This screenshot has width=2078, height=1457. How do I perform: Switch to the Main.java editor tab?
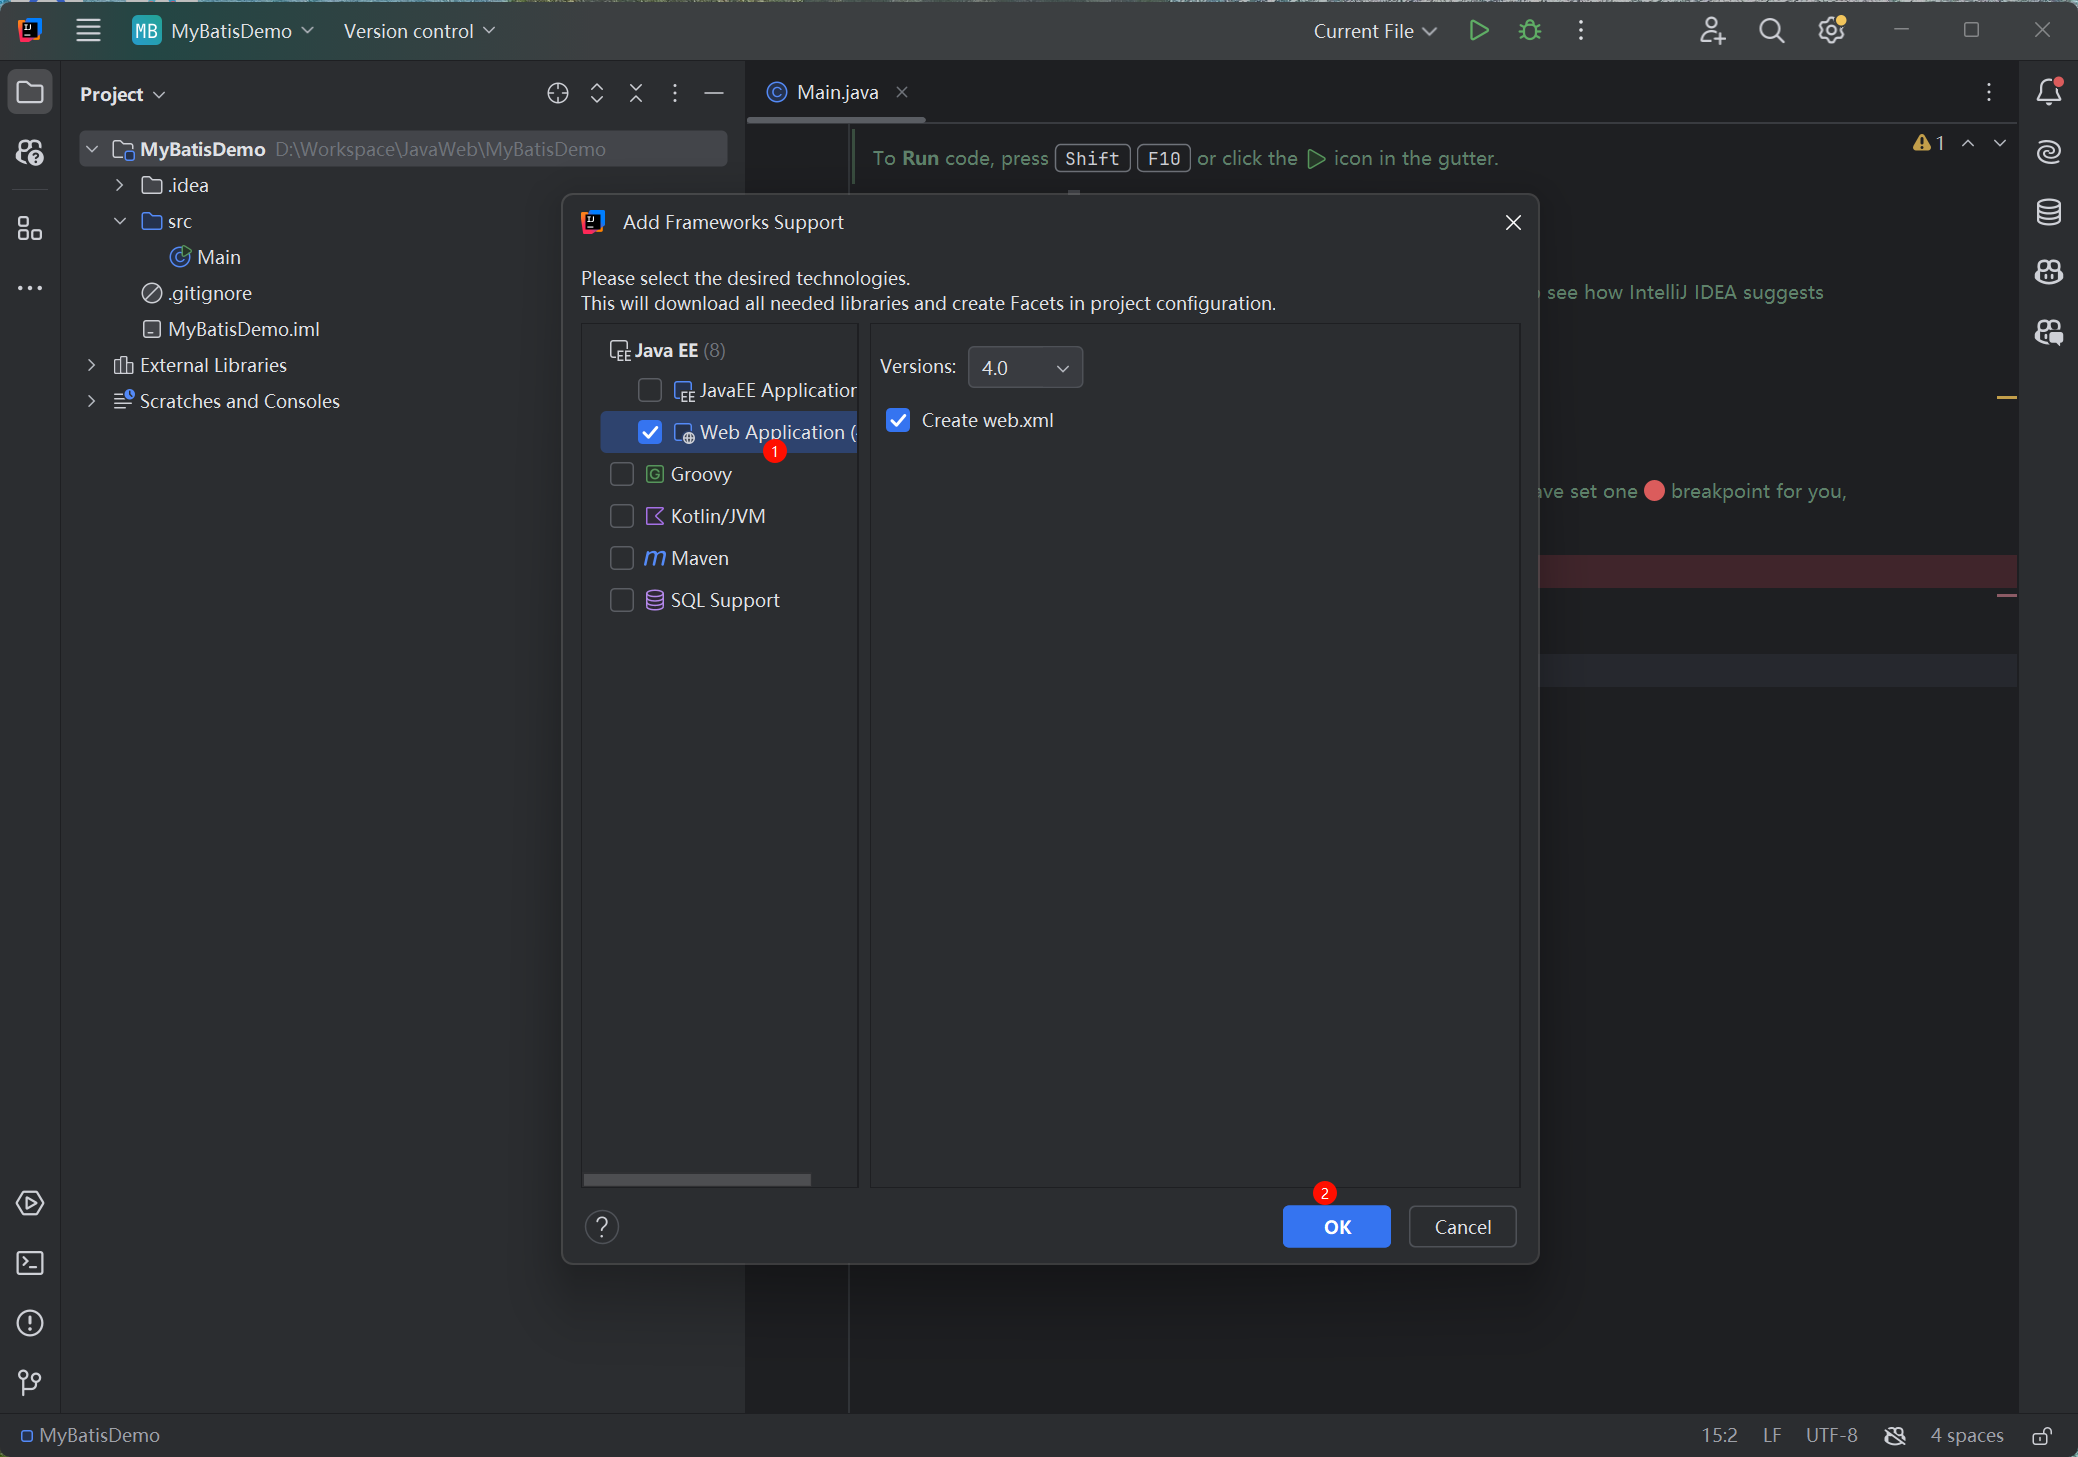[836, 92]
